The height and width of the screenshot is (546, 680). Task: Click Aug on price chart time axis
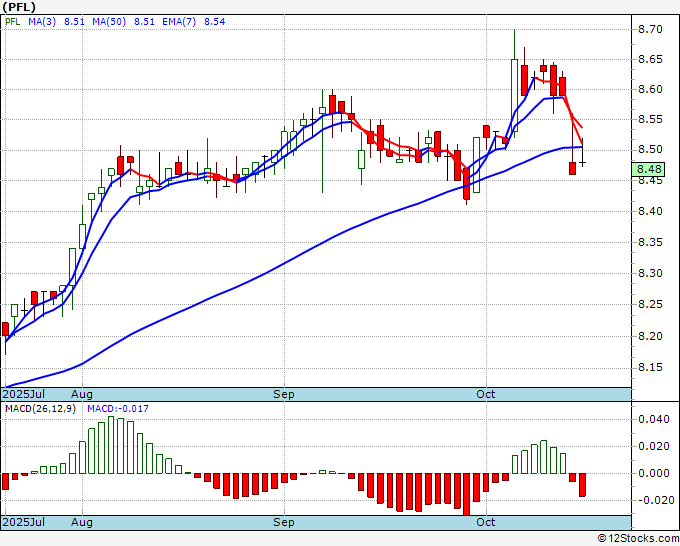82,394
